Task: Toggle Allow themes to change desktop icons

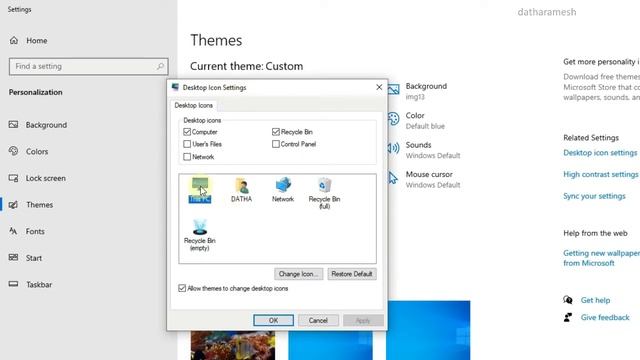Action: click(182, 288)
